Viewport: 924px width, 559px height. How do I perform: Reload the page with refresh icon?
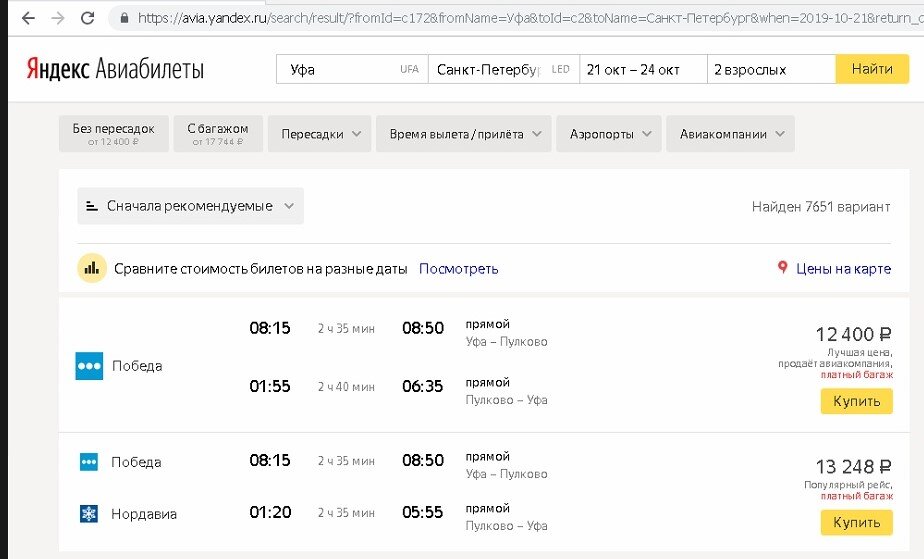pyautogui.click(x=88, y=18)
